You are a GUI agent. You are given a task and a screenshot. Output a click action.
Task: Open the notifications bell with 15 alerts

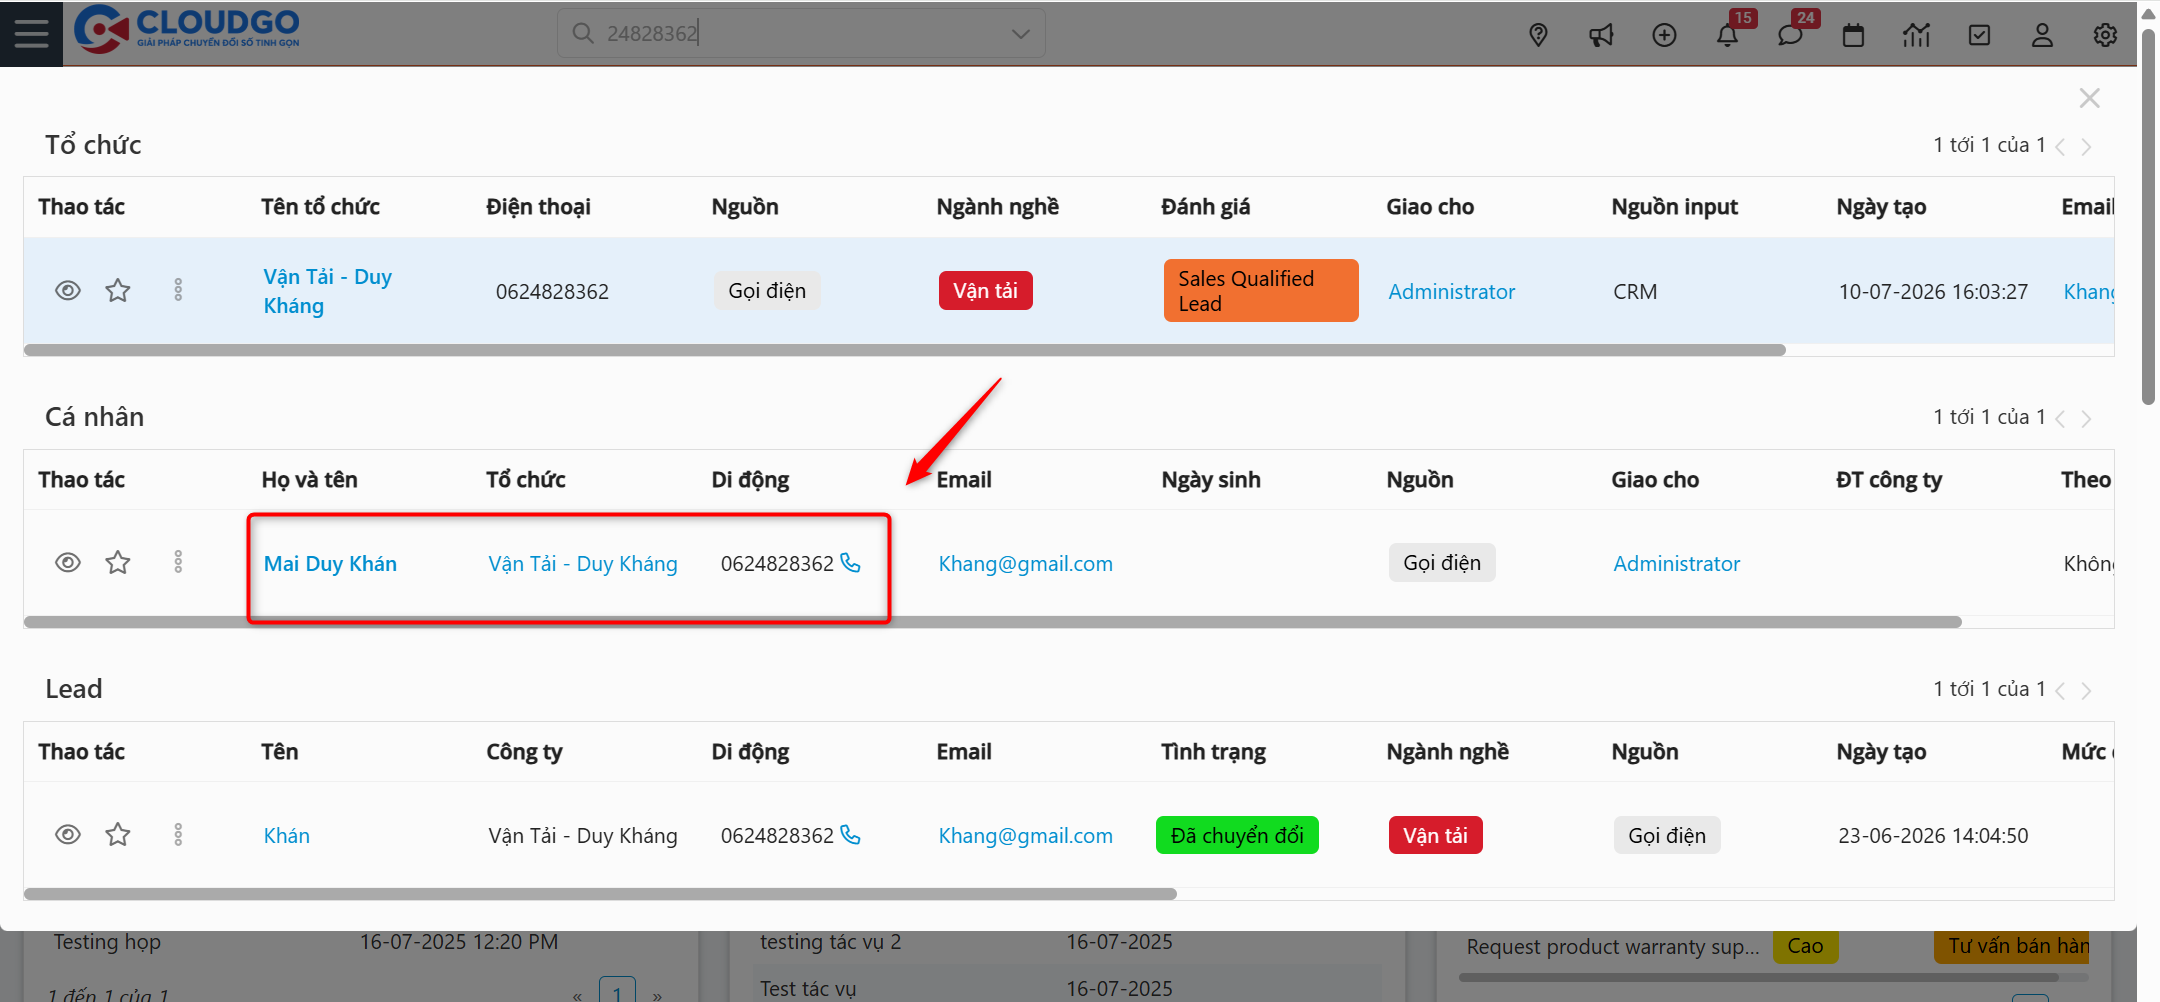[x=1728, y=35]
